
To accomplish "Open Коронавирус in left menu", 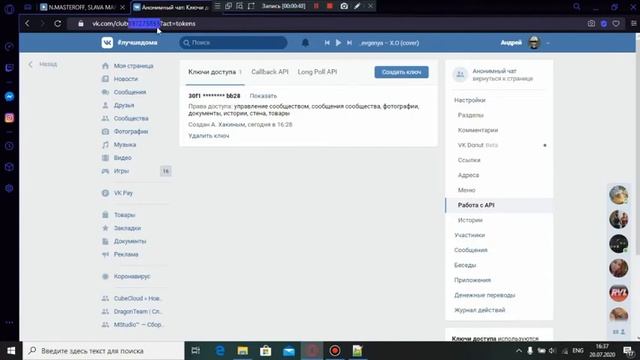I will [131, 276].
